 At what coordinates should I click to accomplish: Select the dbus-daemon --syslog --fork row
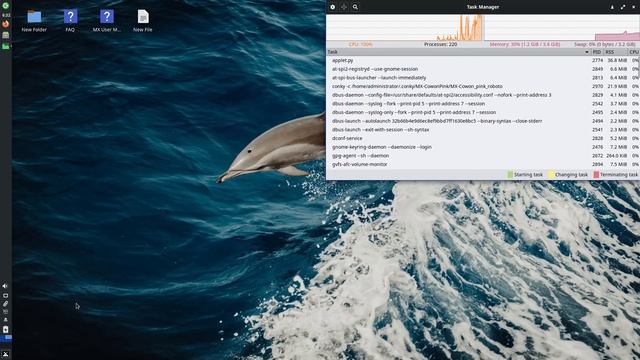(483, 104)
